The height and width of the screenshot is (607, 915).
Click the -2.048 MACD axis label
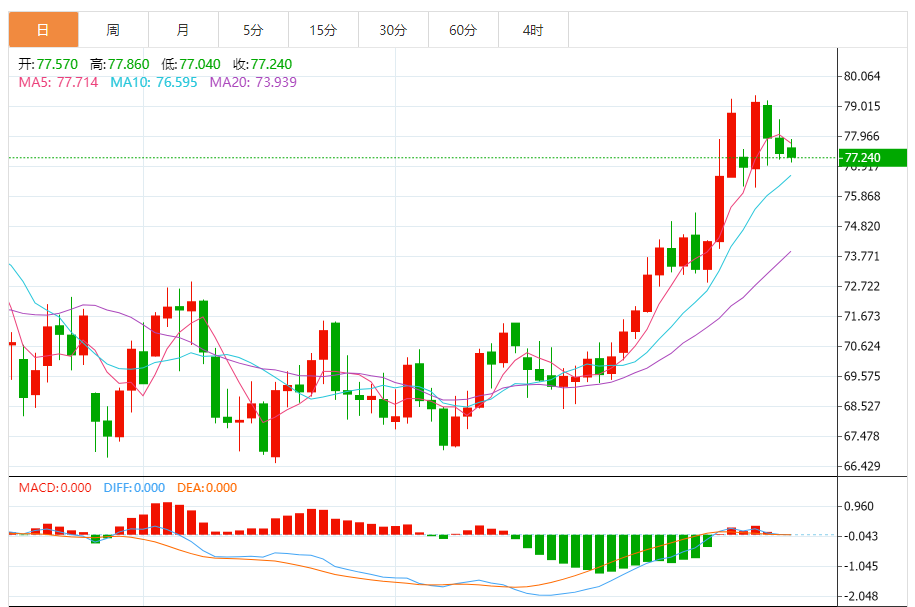click(x=860, y=596)
